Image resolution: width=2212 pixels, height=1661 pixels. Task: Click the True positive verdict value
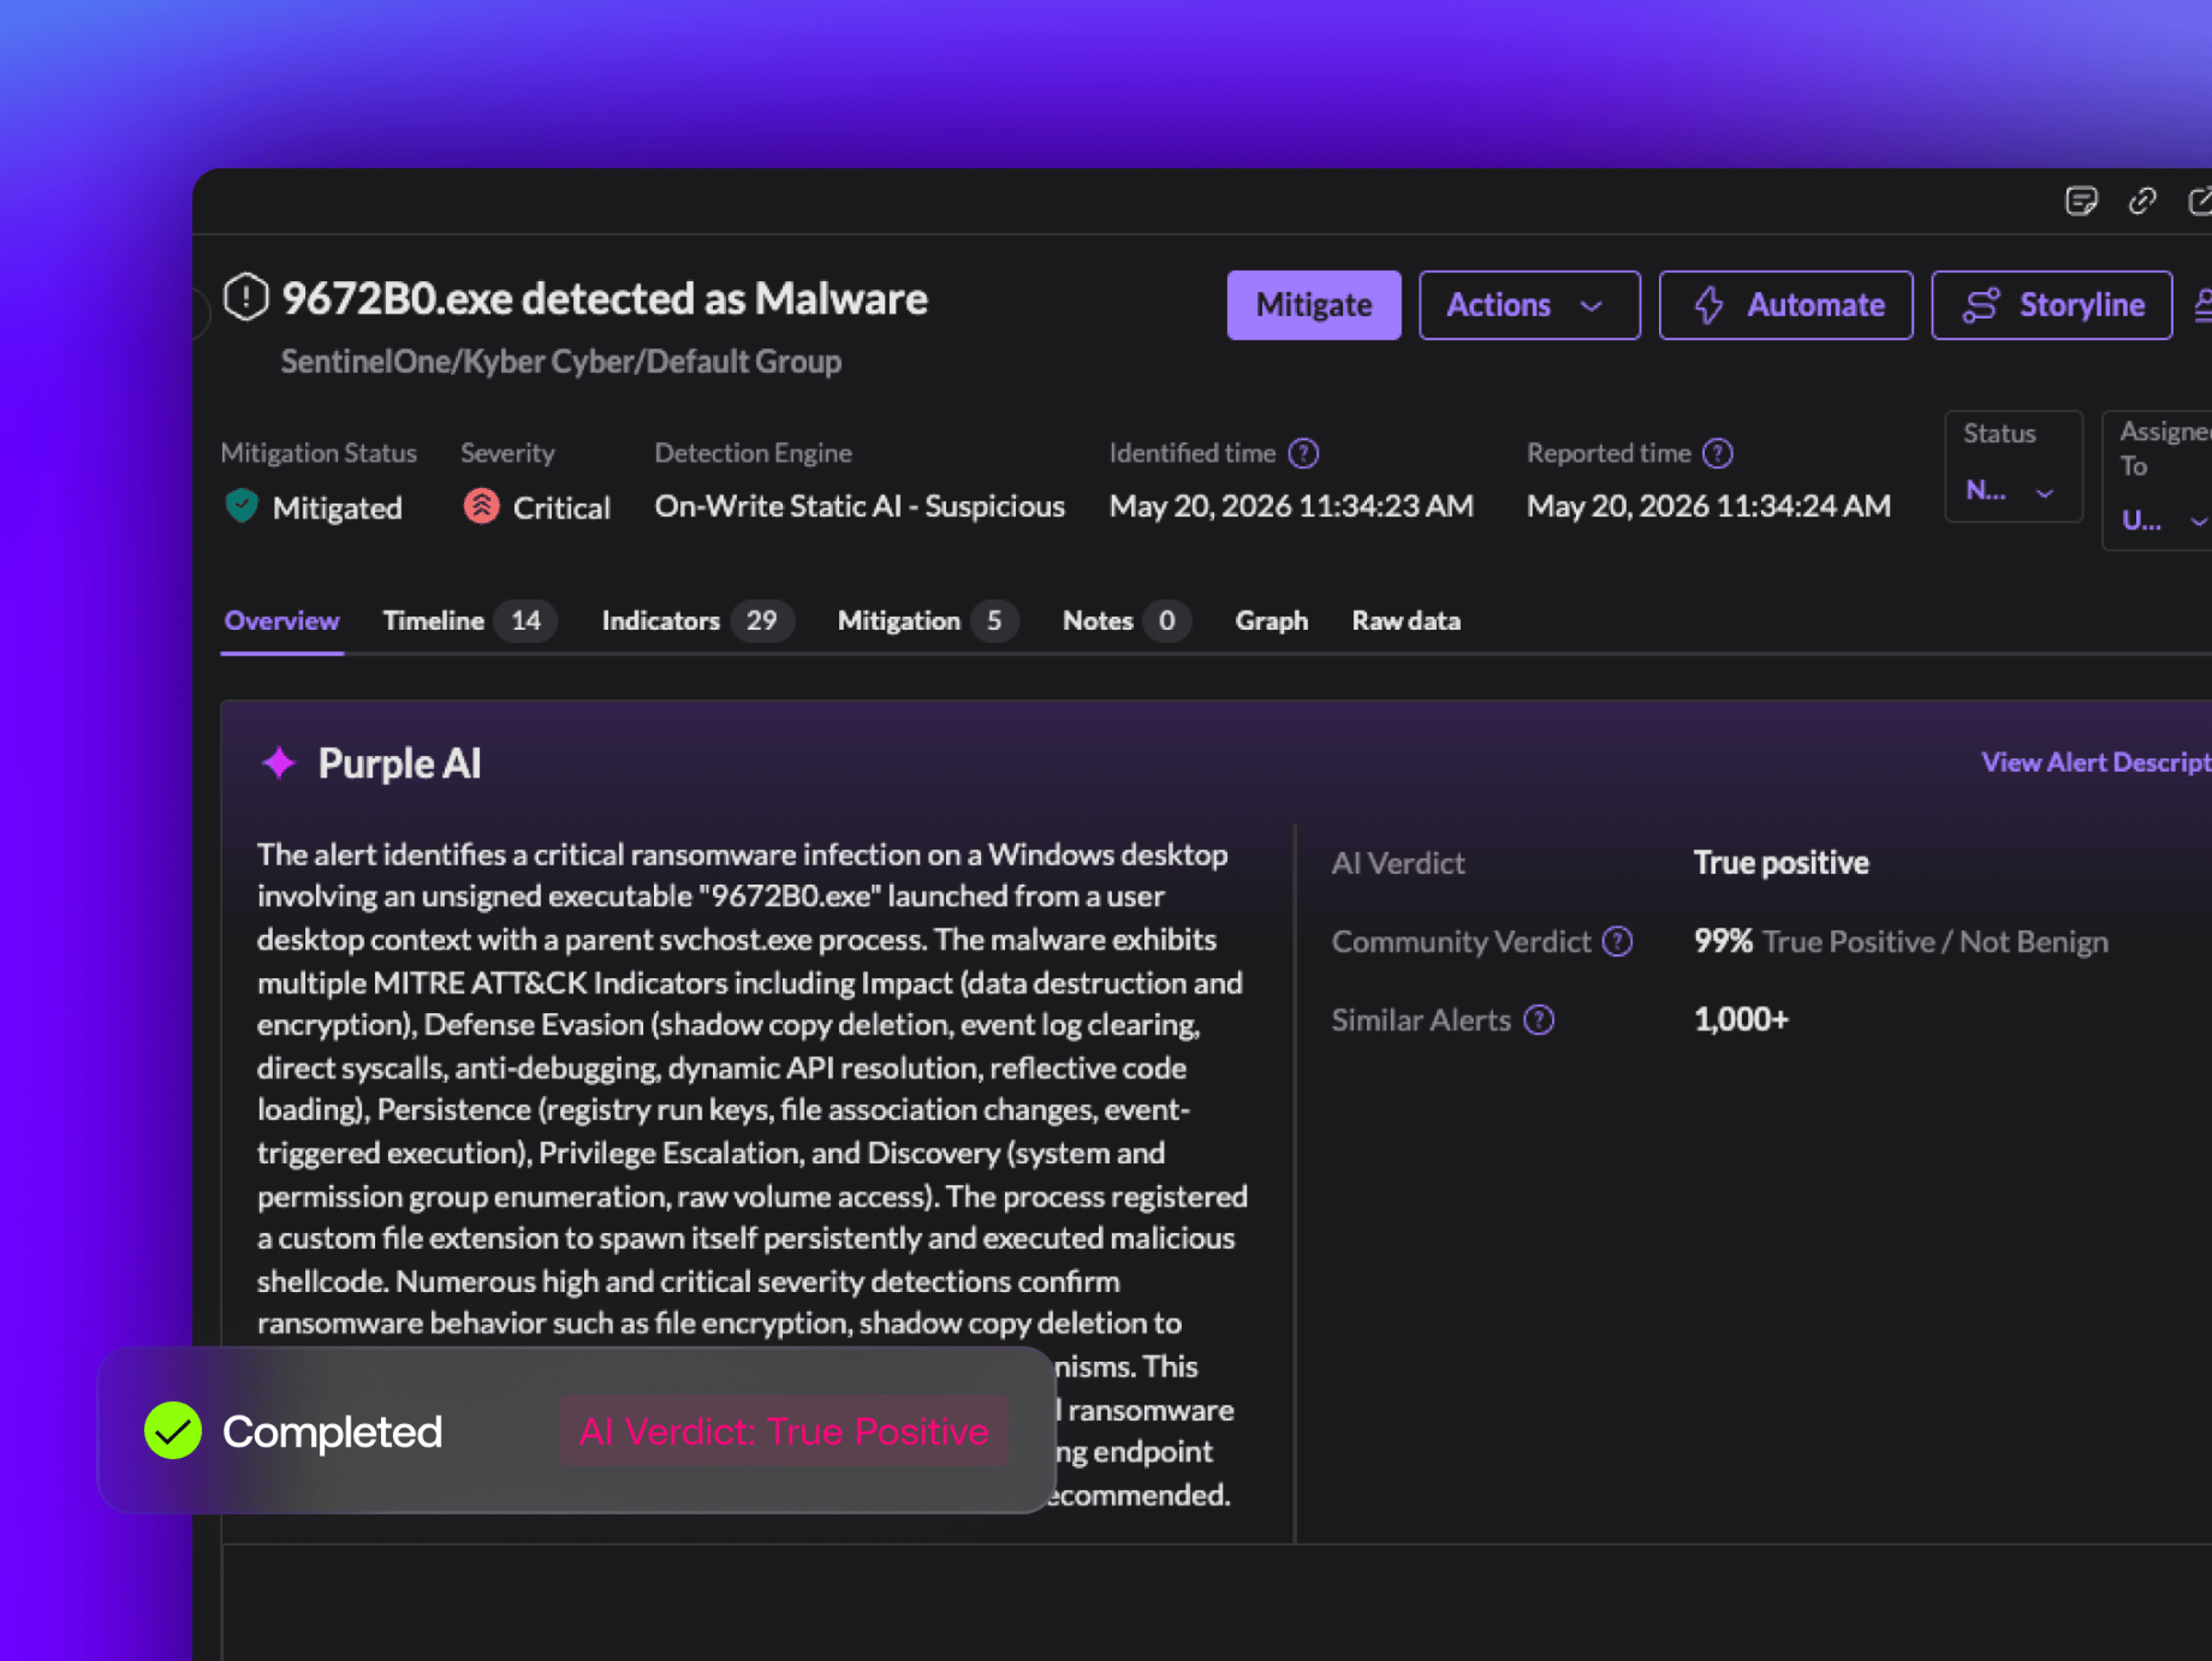point(1781,863)
